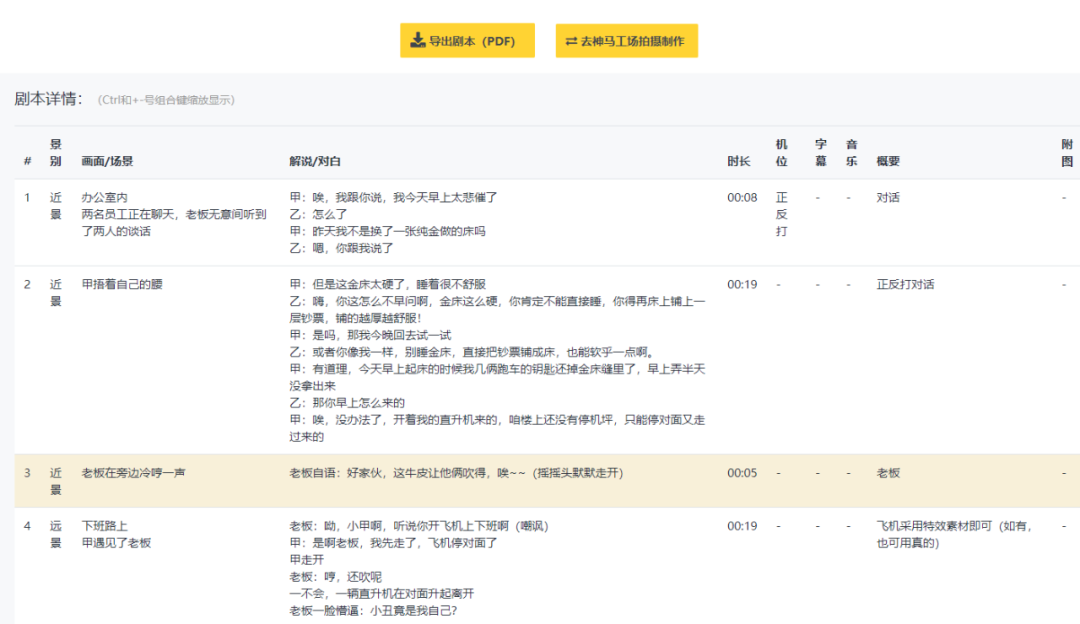The image size is (1080, 624).
Task: Click the 正反打对话 summary in row 2
Action: 905,284
